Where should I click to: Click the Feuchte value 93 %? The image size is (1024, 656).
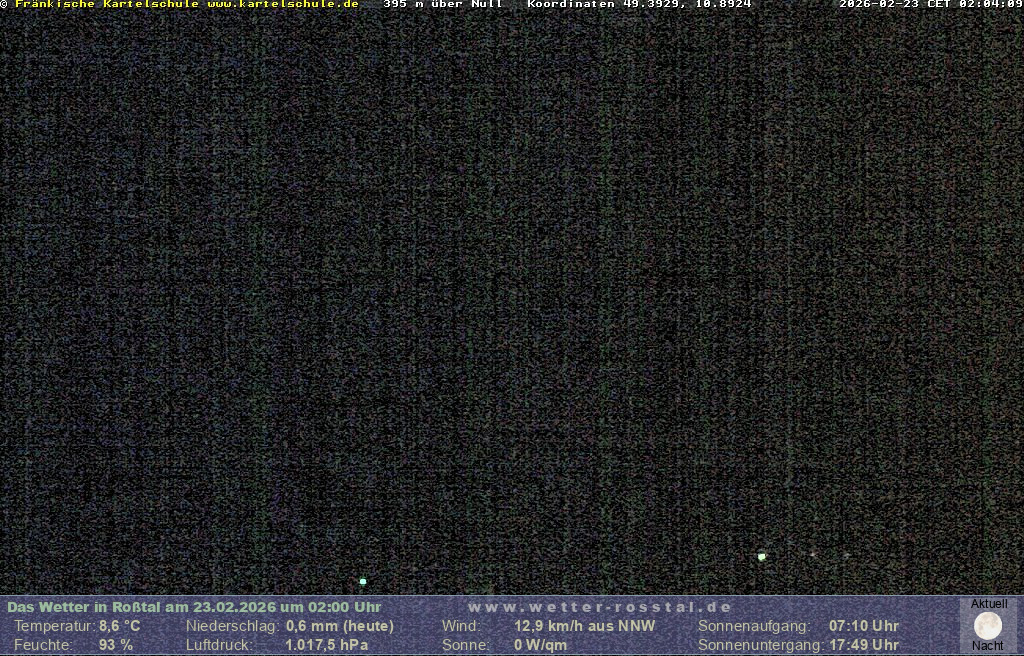(x=116, y=645)
